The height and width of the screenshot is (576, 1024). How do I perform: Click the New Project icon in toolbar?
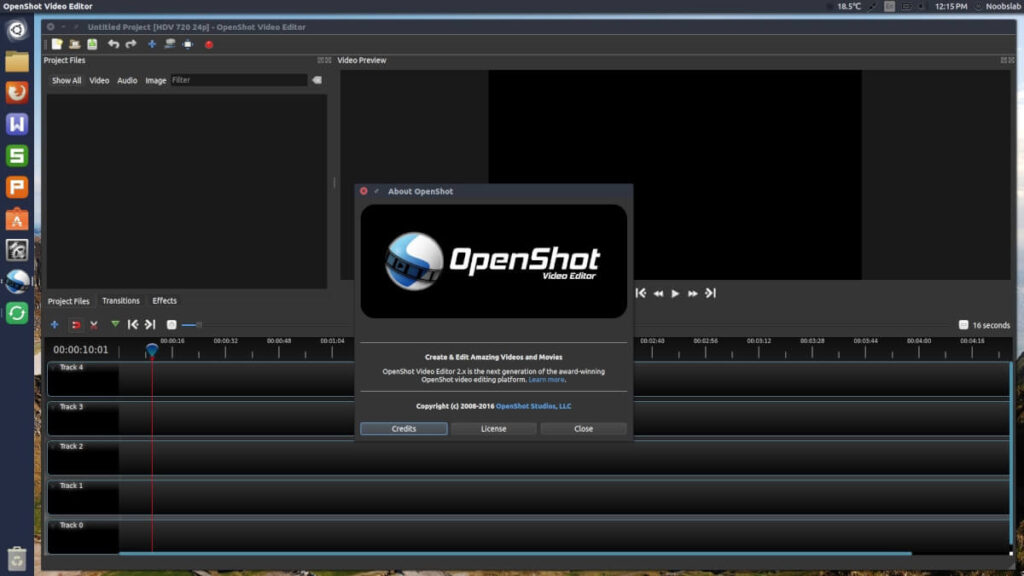(x=57, y=44)
